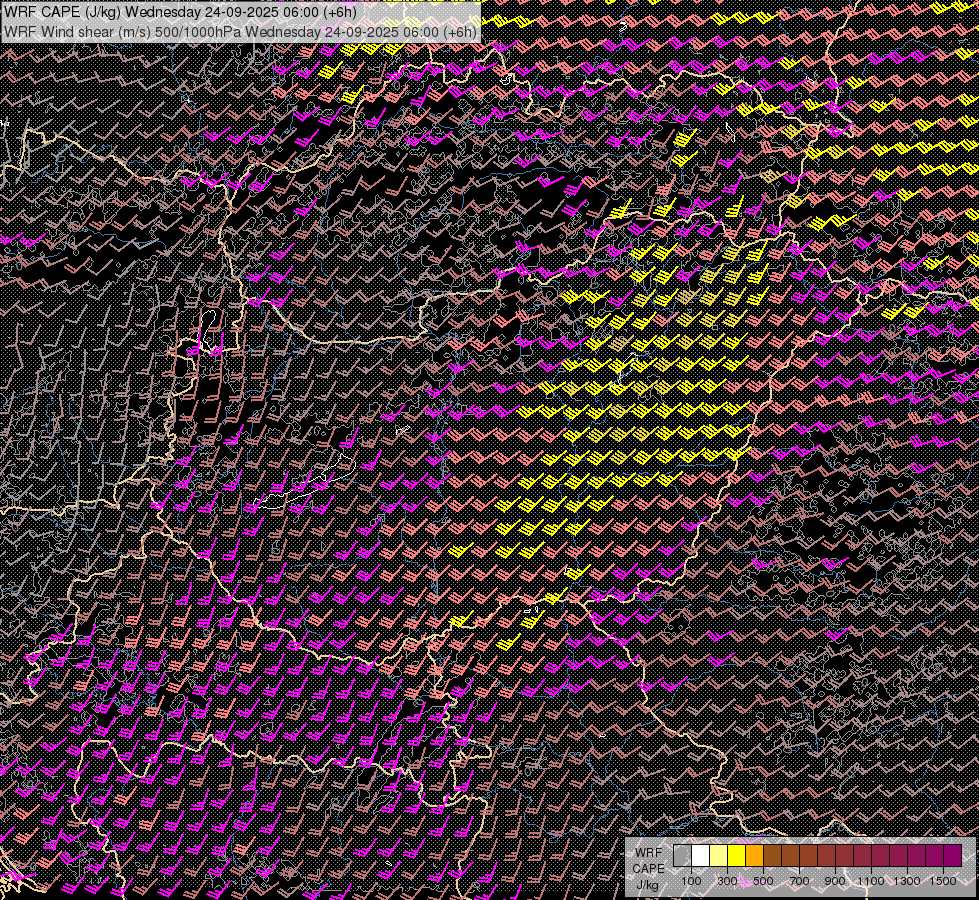Choose the orange swatch in the legend
The image size is (979, 900).
click(754, 855)
